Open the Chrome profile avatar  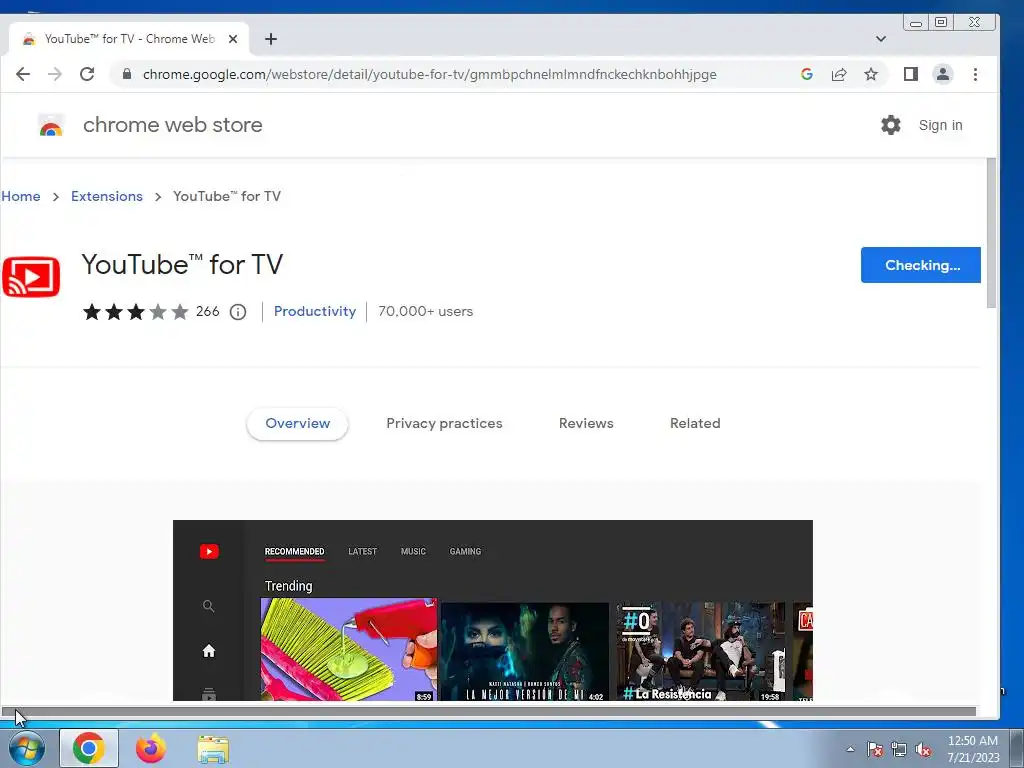click(942, 74)
